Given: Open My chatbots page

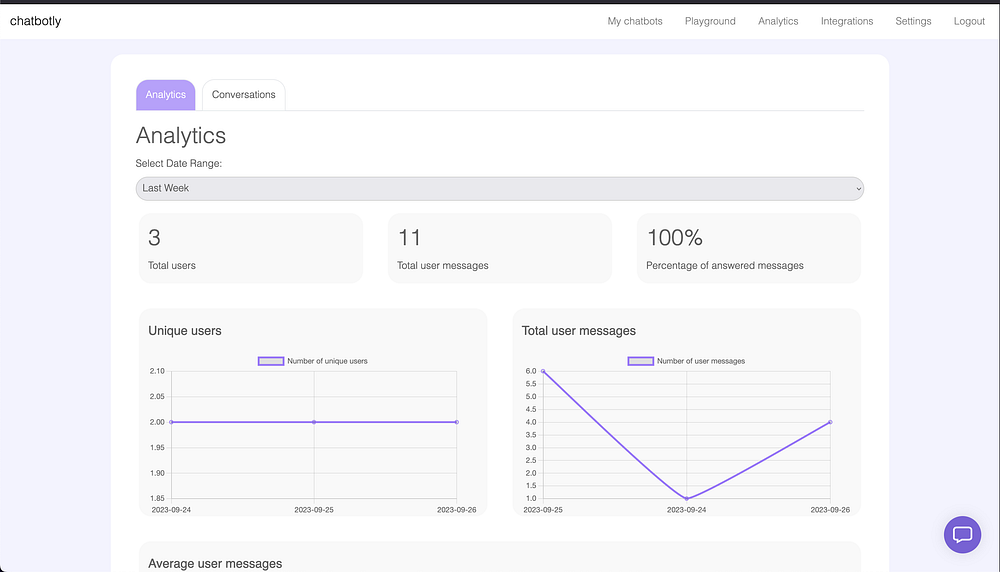Looking at the screenshot, I should tap(635, 21).
